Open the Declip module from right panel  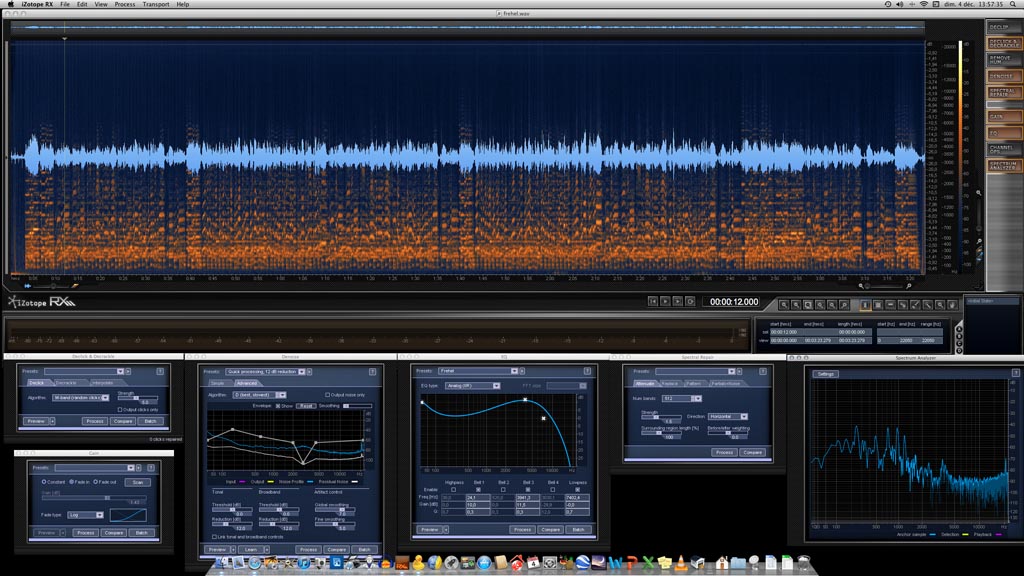(1004, 27)
